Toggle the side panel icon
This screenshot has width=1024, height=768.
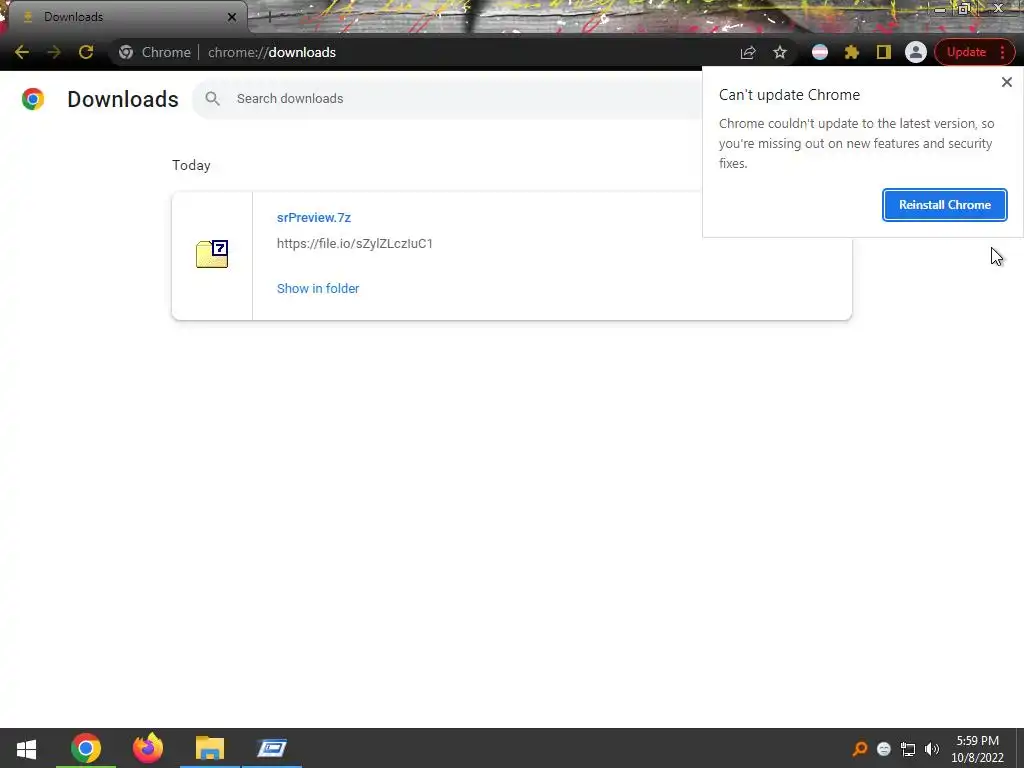tap(884, 52)
